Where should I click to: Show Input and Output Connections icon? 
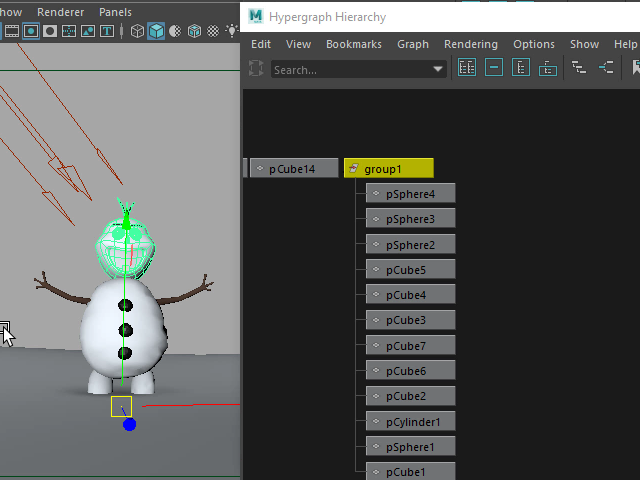tap(606, 68)
